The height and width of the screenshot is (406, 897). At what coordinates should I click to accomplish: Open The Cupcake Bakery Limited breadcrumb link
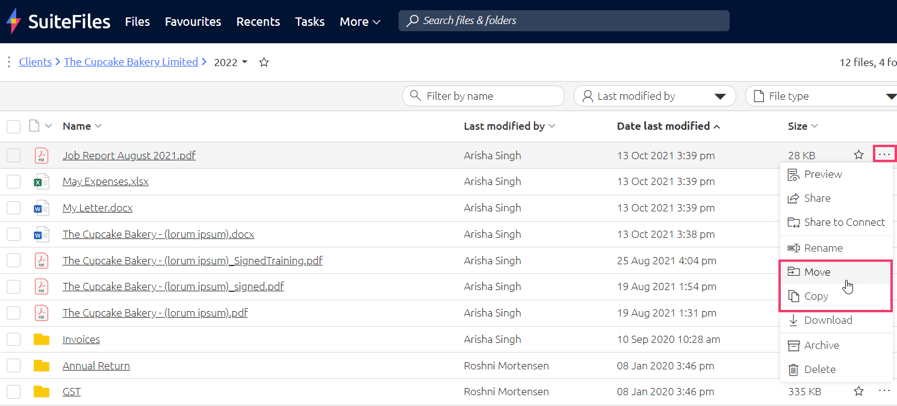click(x=131, y=62)
